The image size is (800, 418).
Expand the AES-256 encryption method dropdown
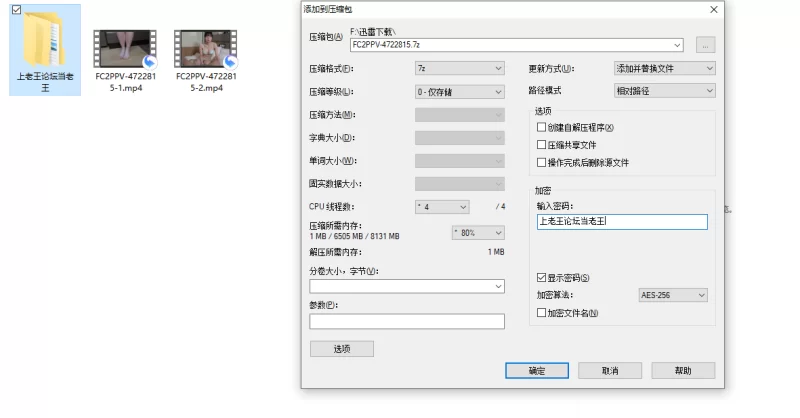672,295
